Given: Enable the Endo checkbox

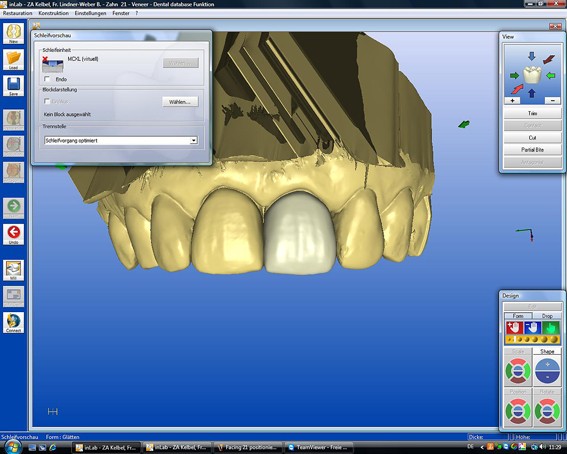Looking at the screenshot, I should pos(47,79).
